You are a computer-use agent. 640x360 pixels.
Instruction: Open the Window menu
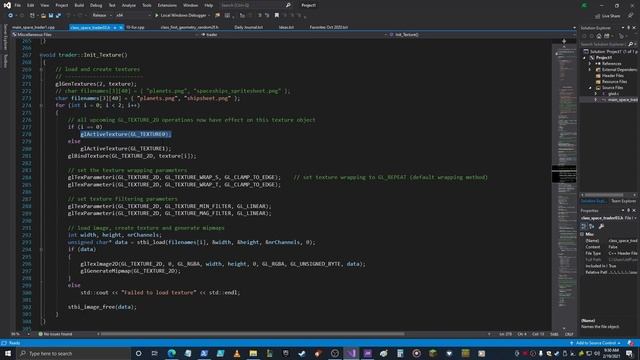coord(190,5)
